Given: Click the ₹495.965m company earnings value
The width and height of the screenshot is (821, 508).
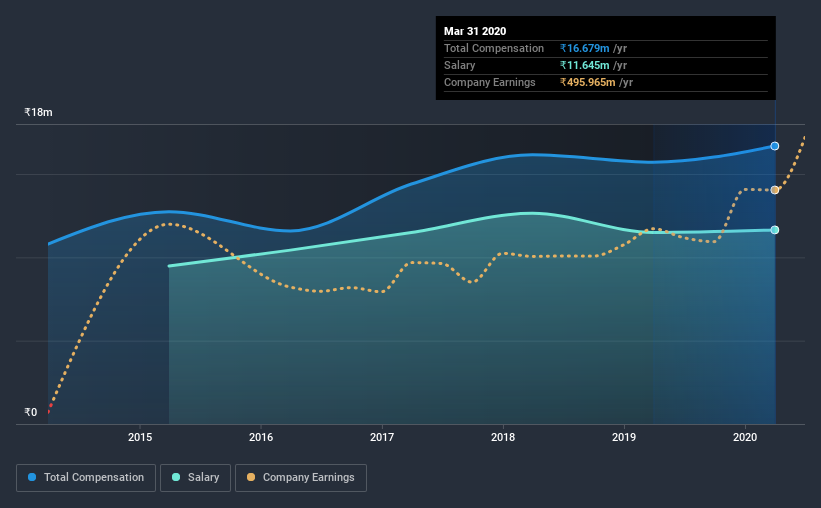Looking at the screenshot, I should [587, 82].
